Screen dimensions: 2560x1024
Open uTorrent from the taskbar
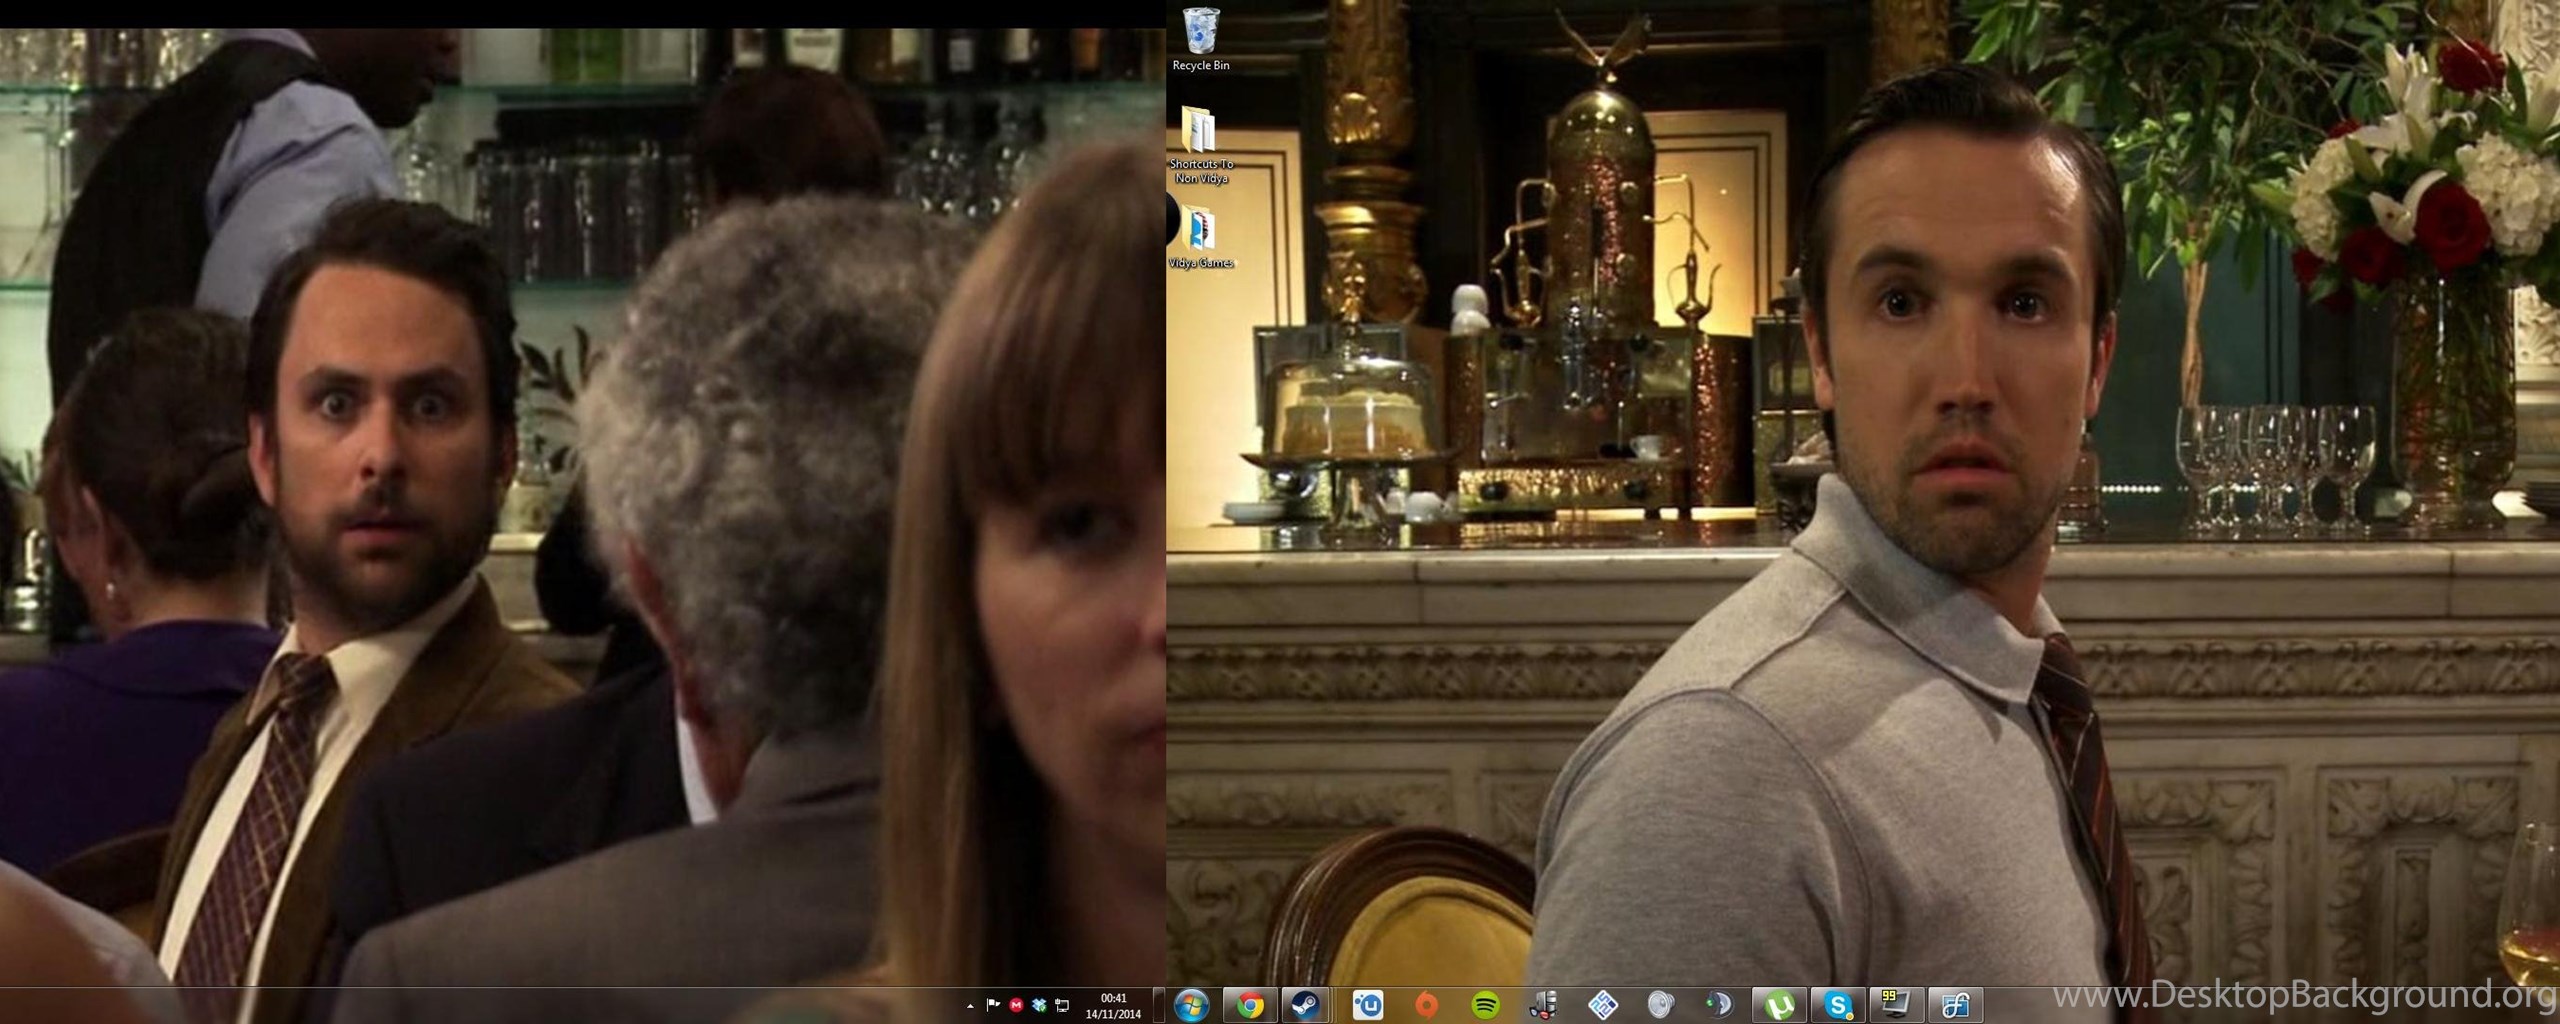point(1779,1005)
